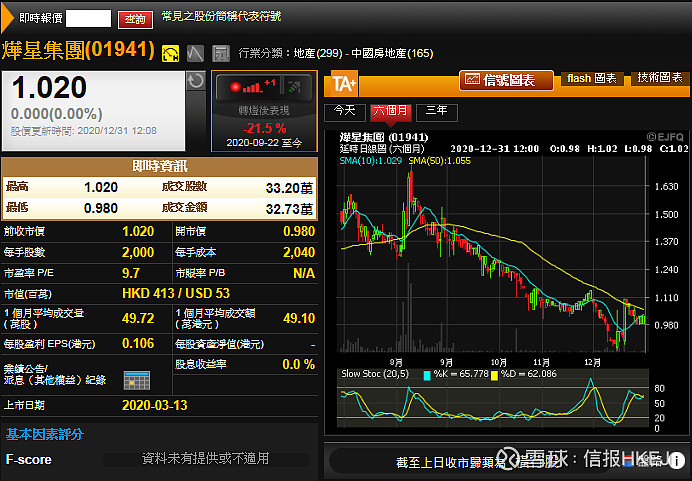This screenshot has height=481, width=692.
Task: Click the 成交股數 value 33.20萬
Action: coord(289,188)
